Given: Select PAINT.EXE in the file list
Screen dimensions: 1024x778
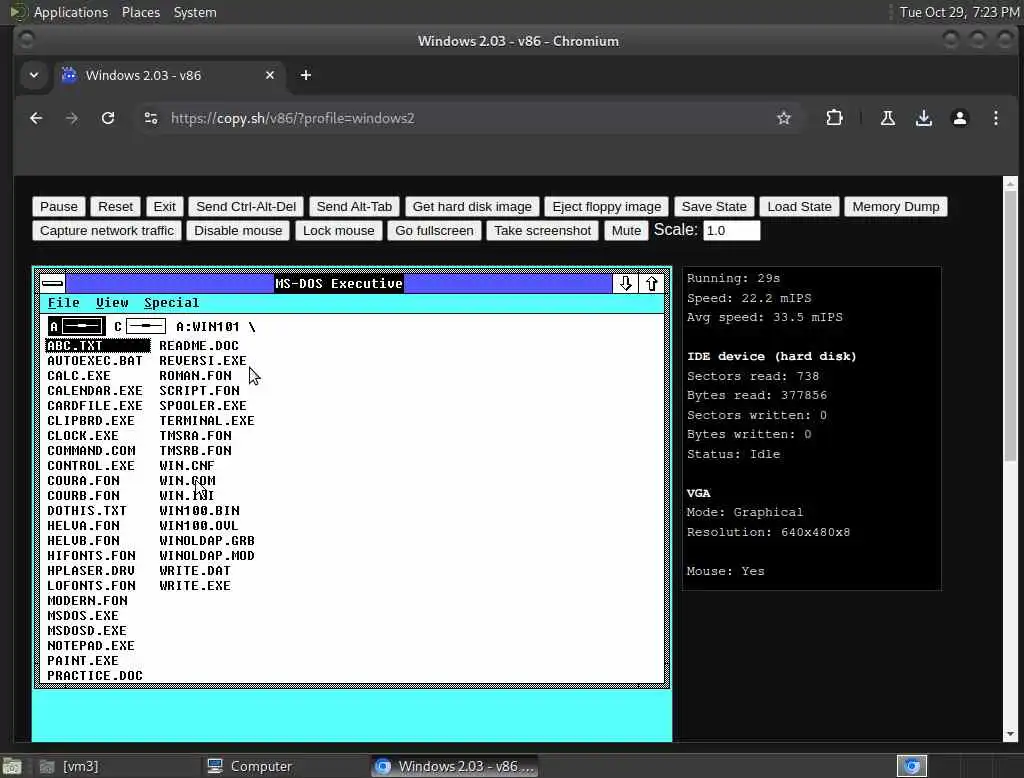Looking at the screenshot, I should [83, 661].
